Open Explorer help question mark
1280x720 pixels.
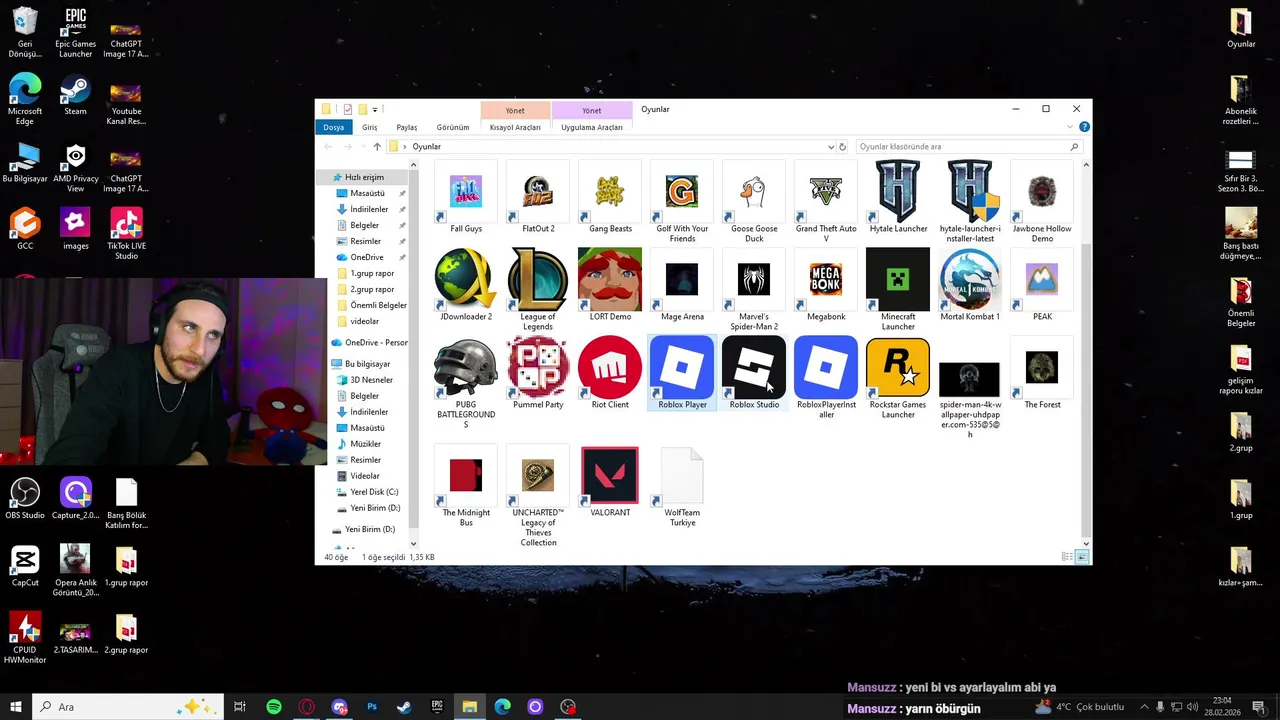[1084, 127]
